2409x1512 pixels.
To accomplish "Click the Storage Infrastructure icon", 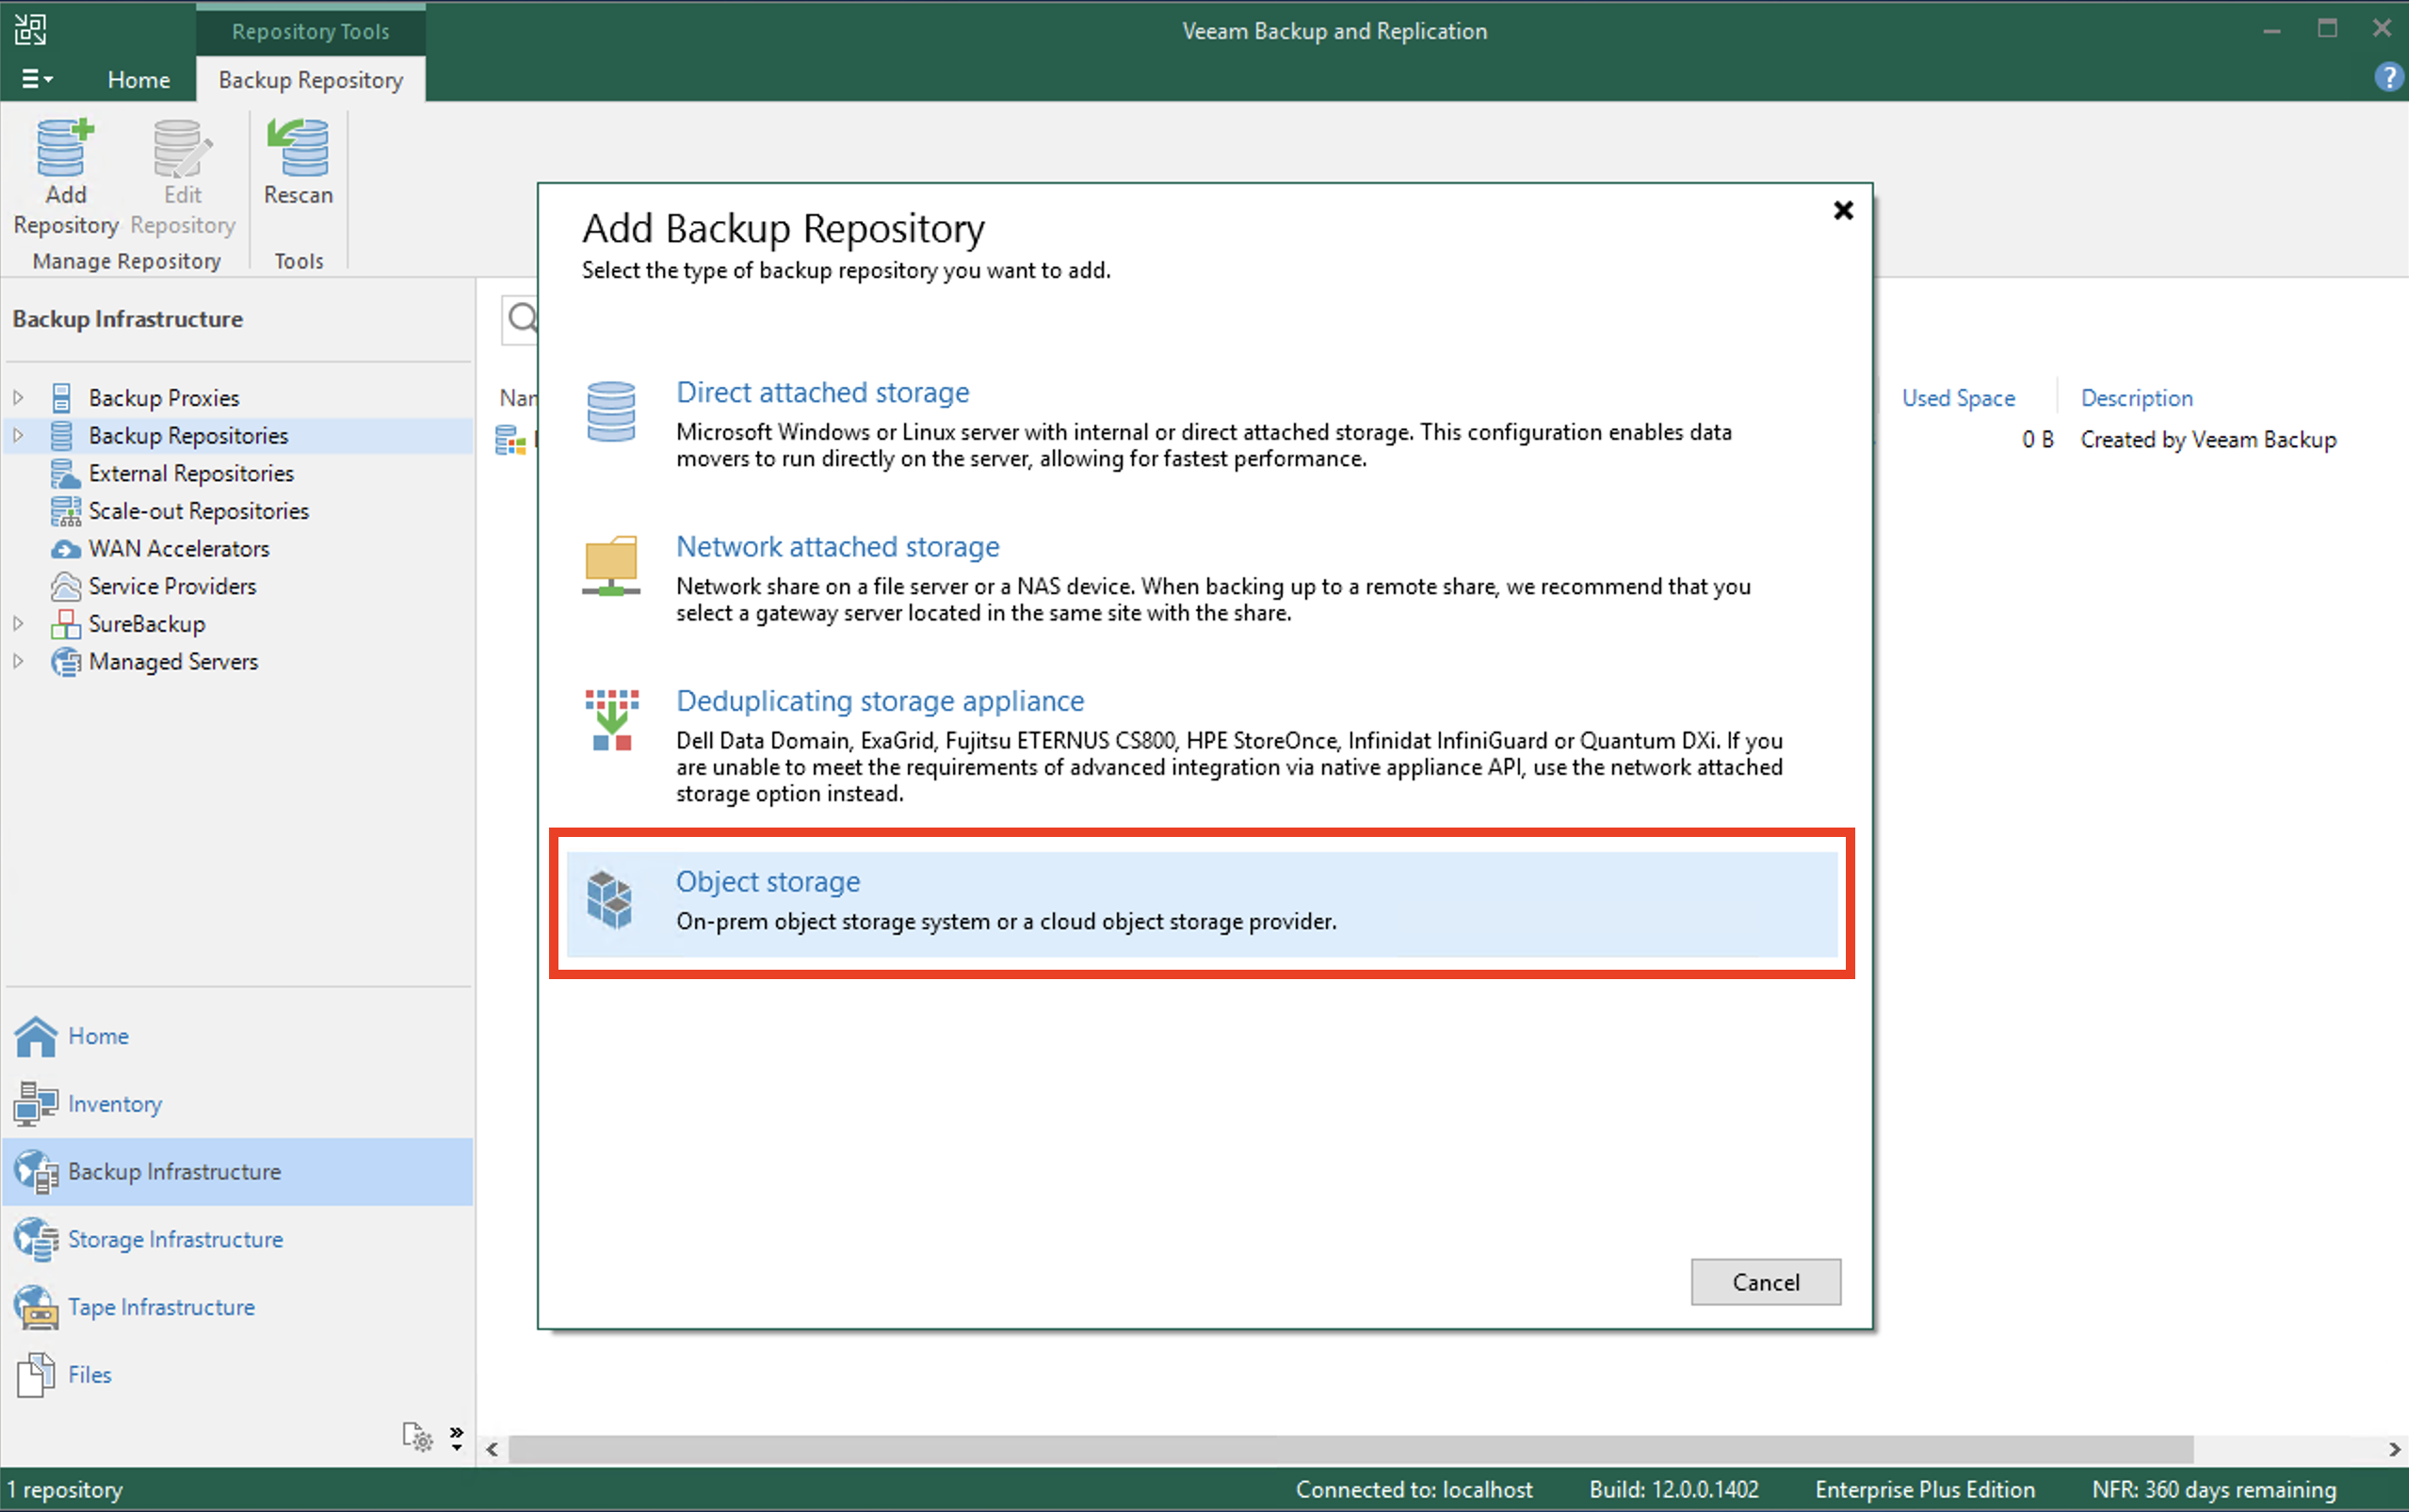I will click(x=36, y=1239).
